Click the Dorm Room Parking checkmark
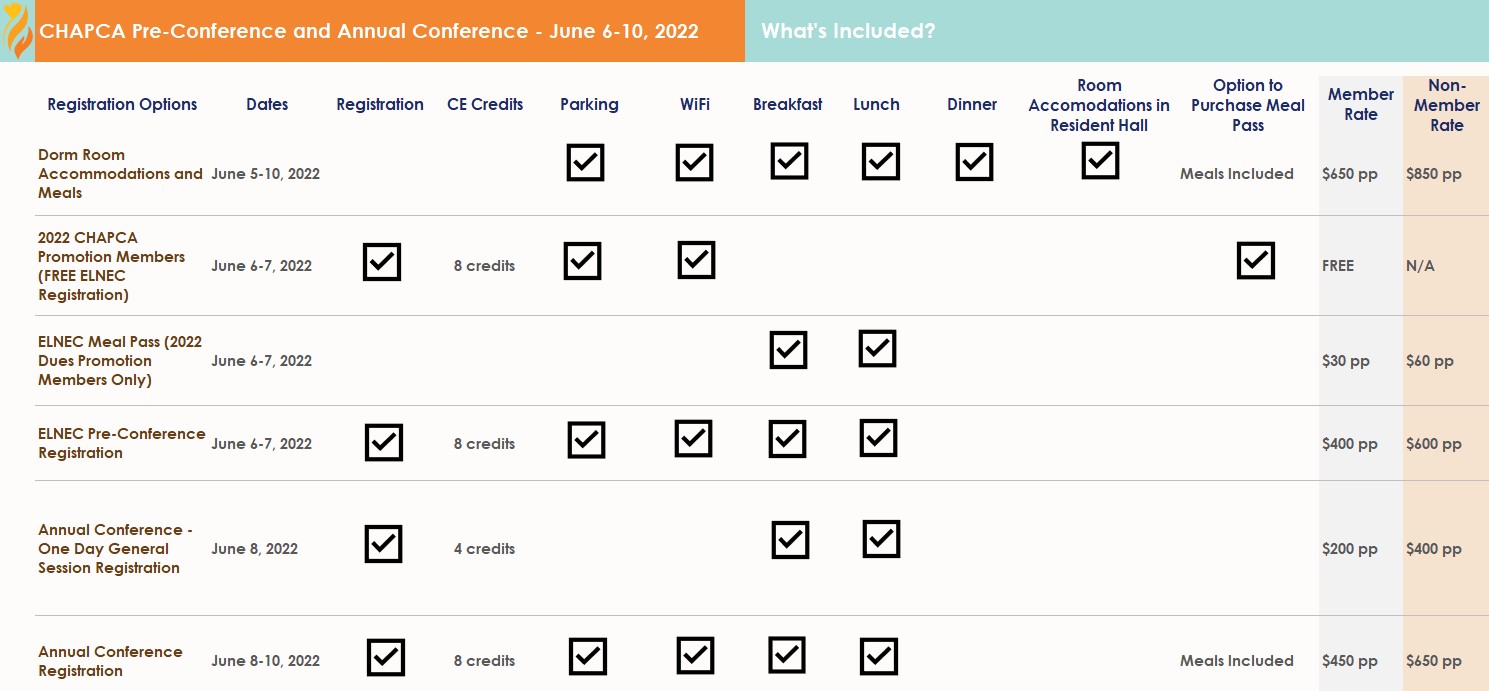Image resolution: width=1489 pixels, height=691 pixels. pyautogui.click(x=586, y=162)
